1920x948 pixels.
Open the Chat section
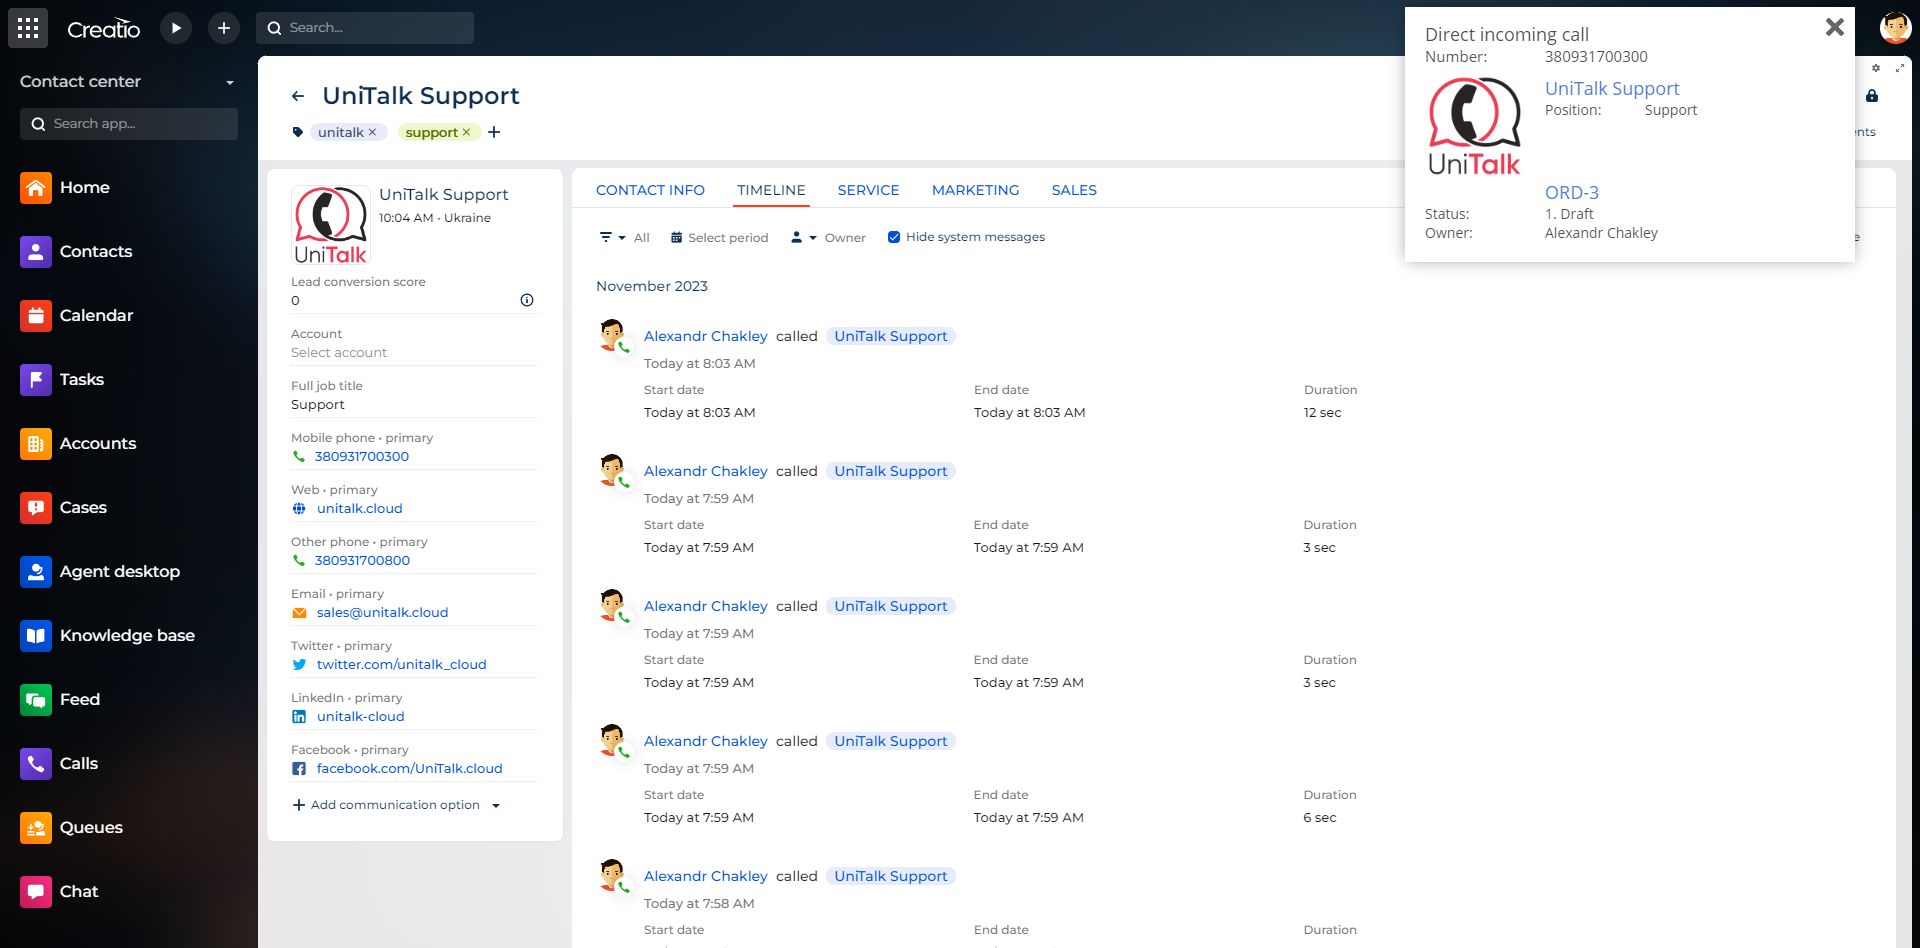coord(79,891)
